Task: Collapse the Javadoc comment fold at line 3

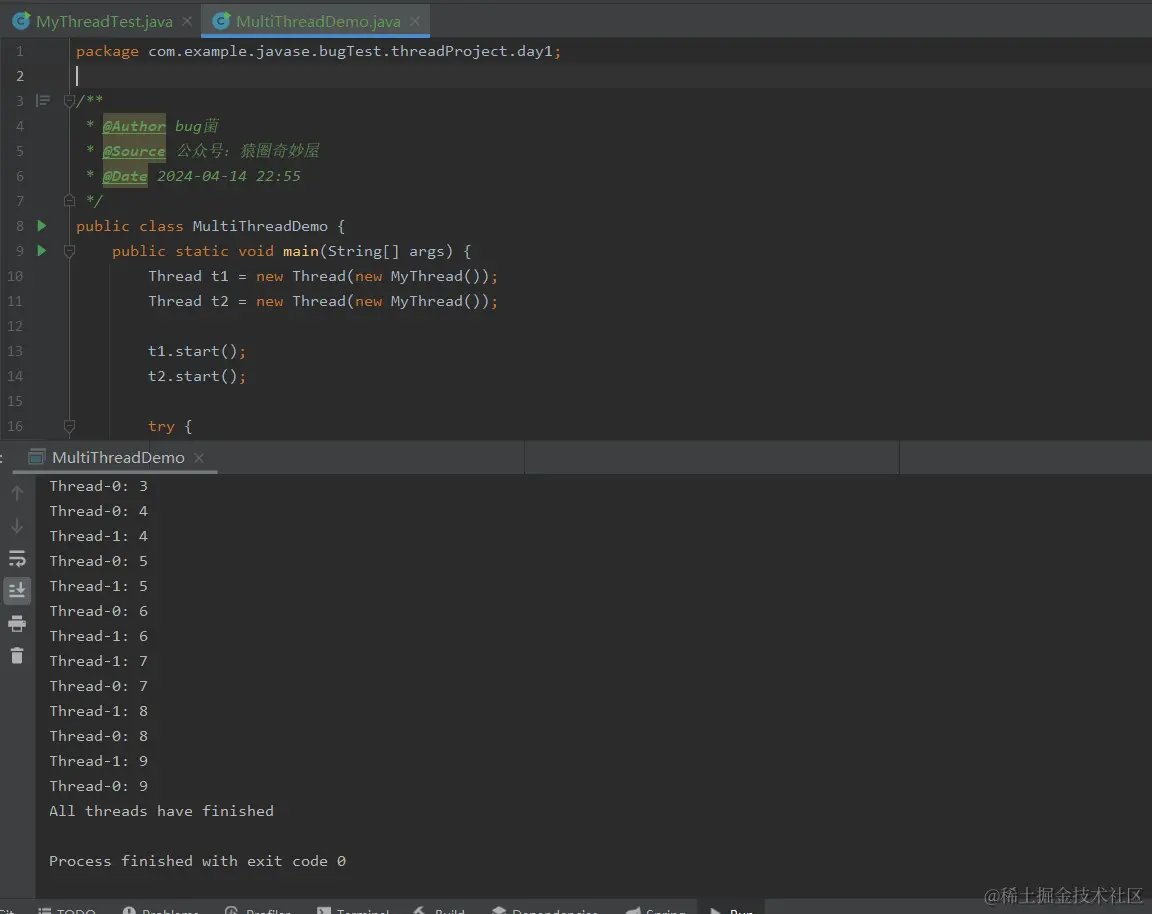Action: click(69, 101)
